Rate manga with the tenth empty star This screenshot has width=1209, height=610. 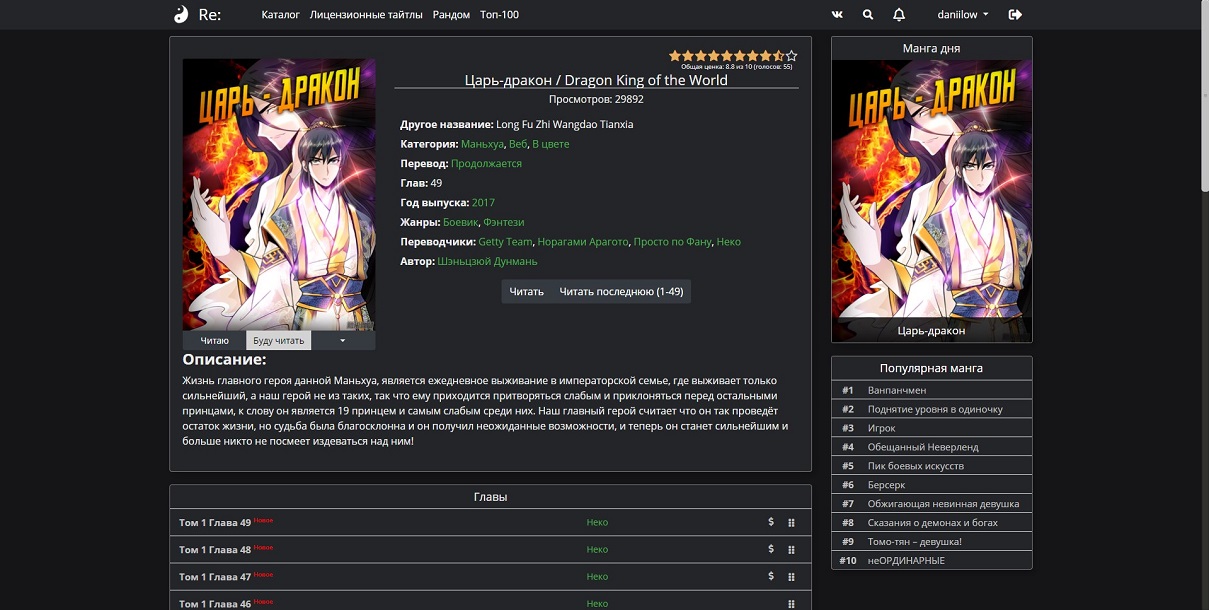point(792,56)
